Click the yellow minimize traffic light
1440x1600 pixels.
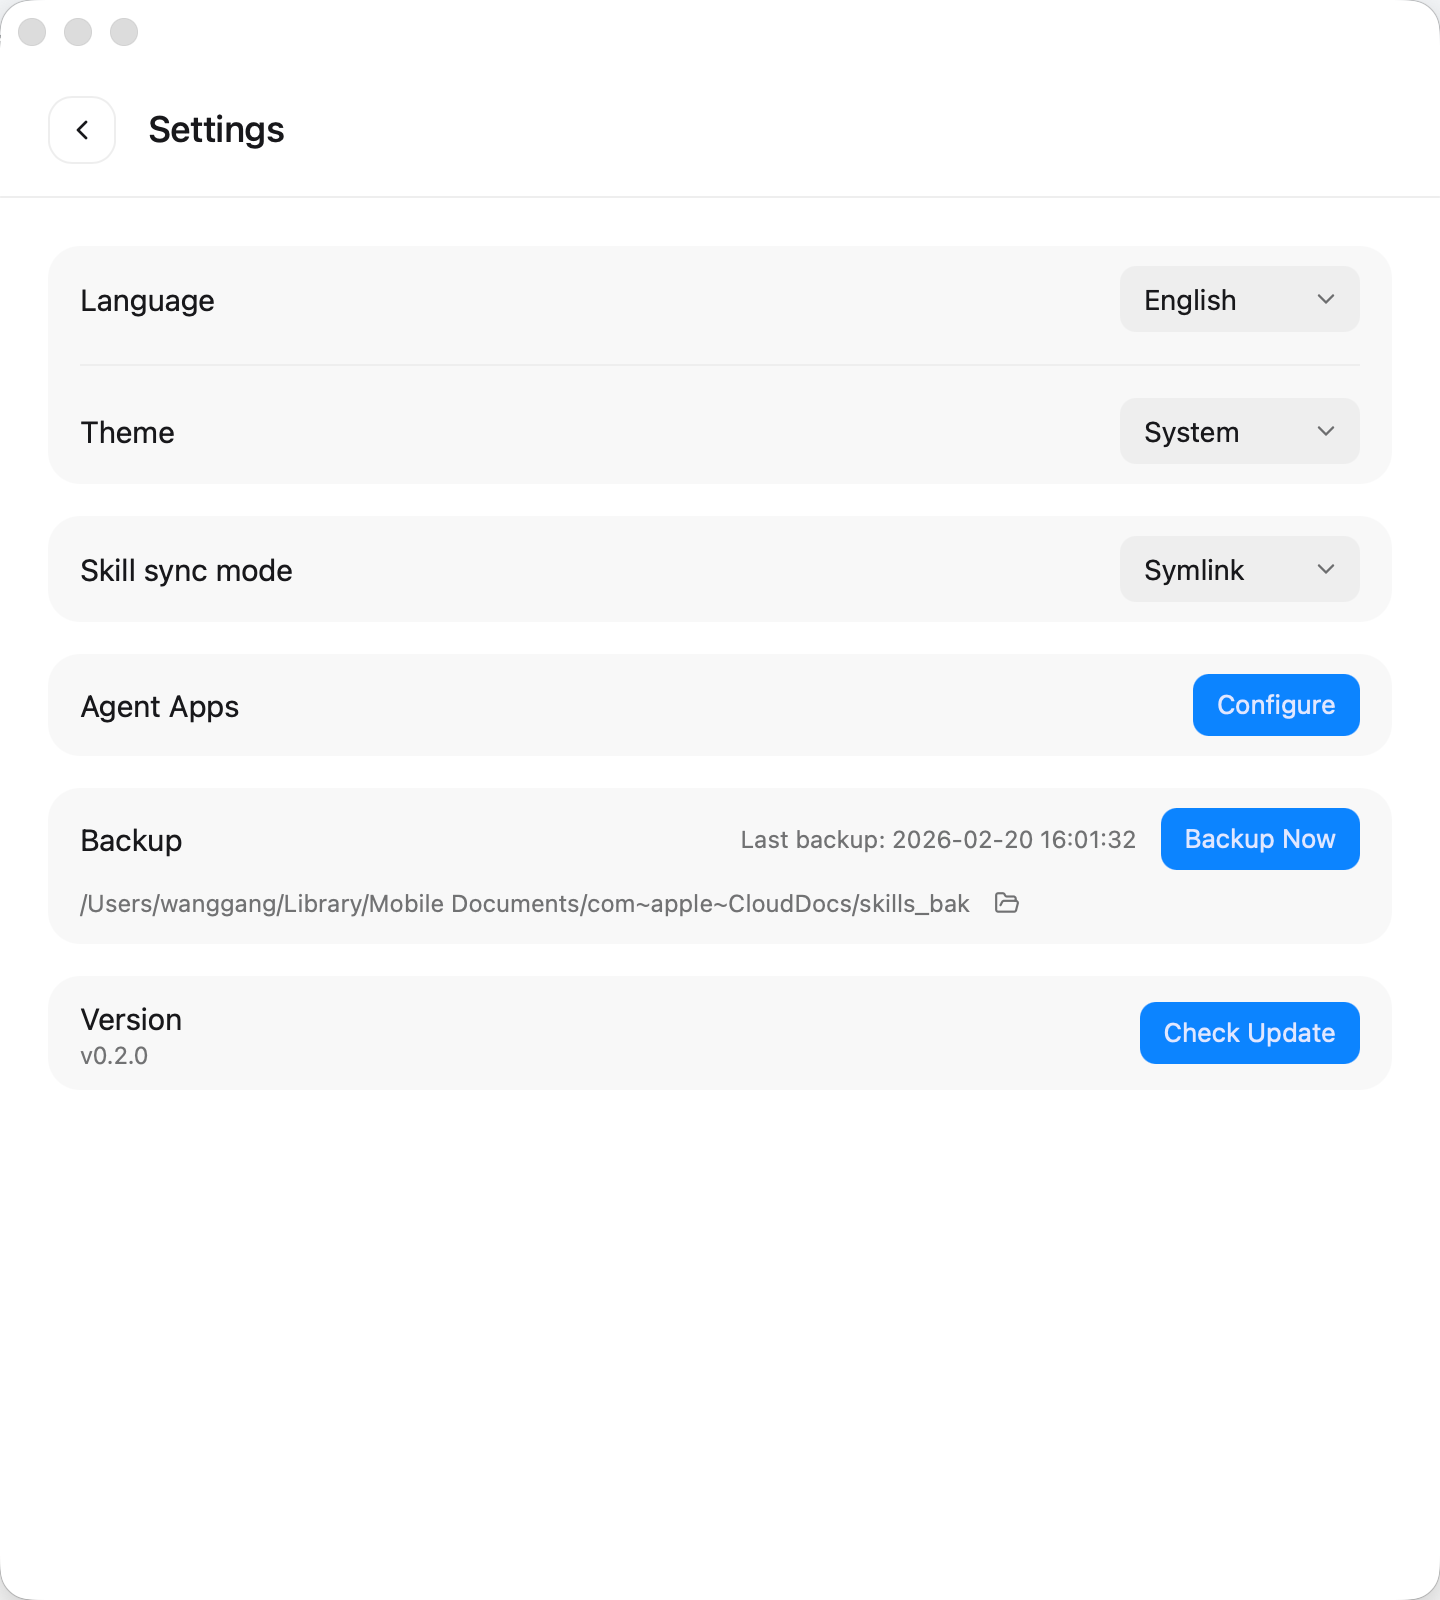(x=78, y=32)
